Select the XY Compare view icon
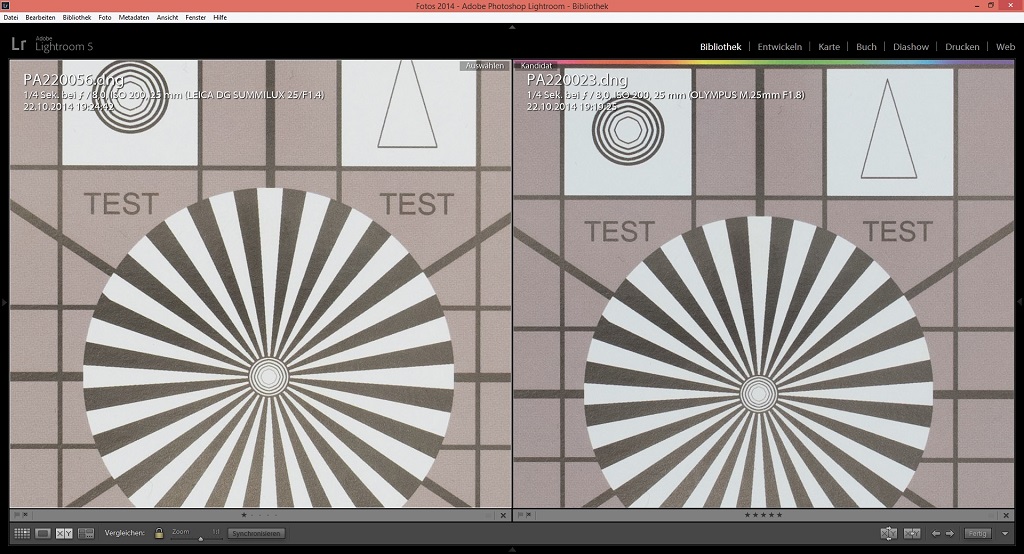This screenshot has width=1024, height=554. (64, 534)
